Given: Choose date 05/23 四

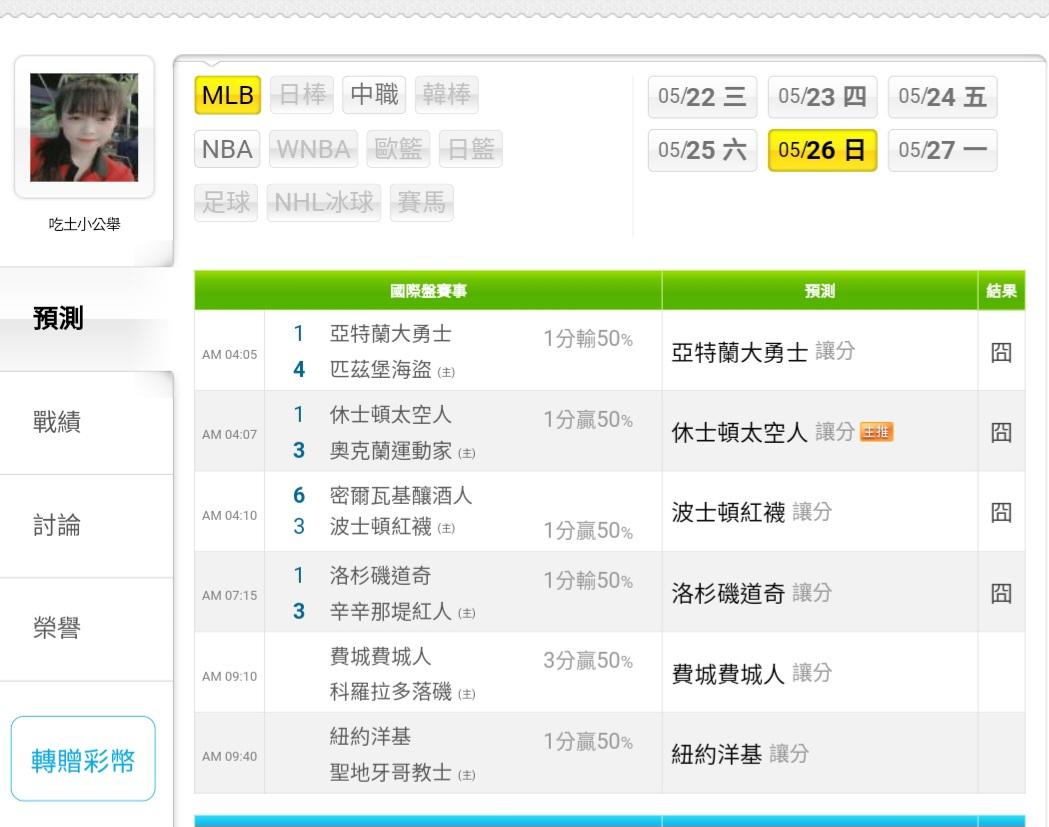Looking at the screenshot, I should (x=822, y=97).
